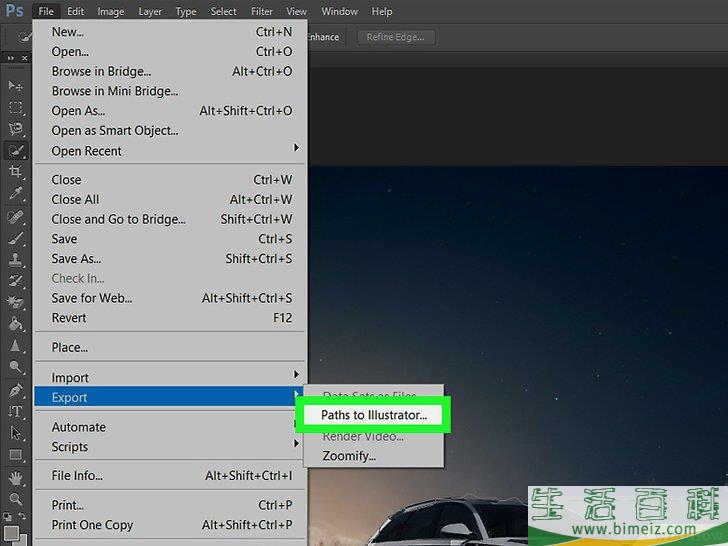Select the Eraser tool
This screenshot has width=728, height=546.
pos(15,302)
